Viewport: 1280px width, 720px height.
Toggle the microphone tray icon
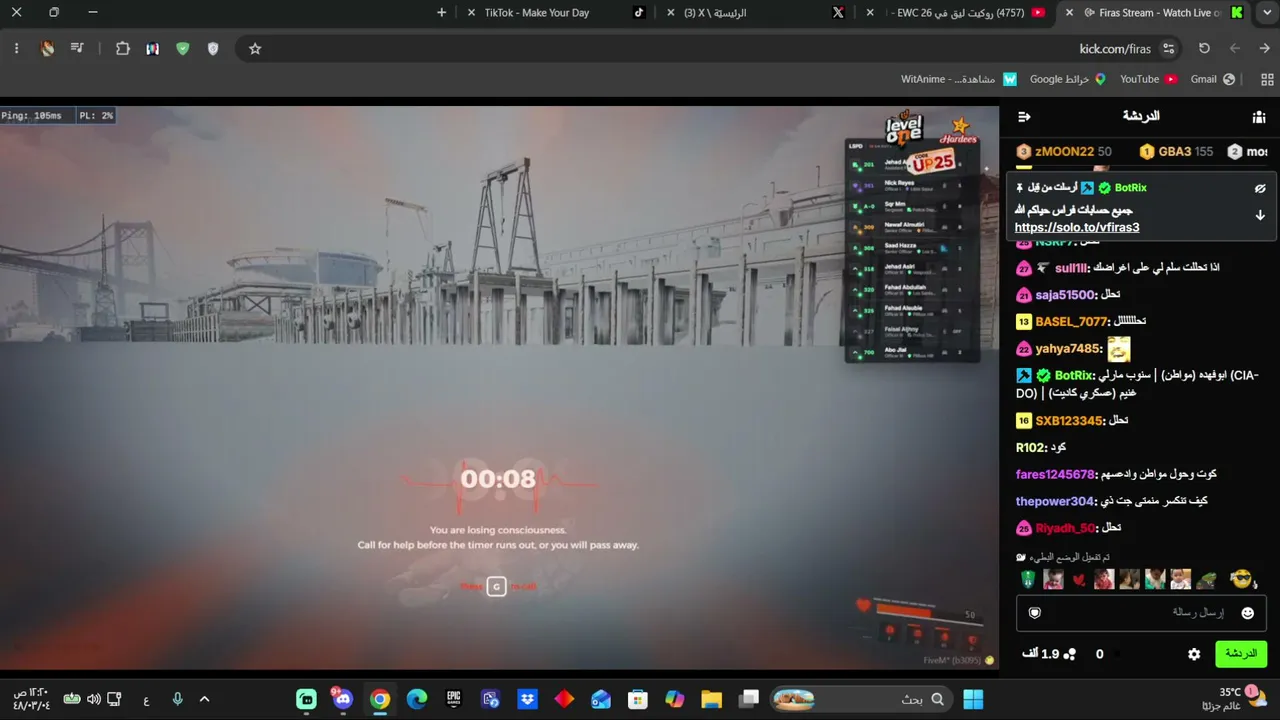pos(177,699)
